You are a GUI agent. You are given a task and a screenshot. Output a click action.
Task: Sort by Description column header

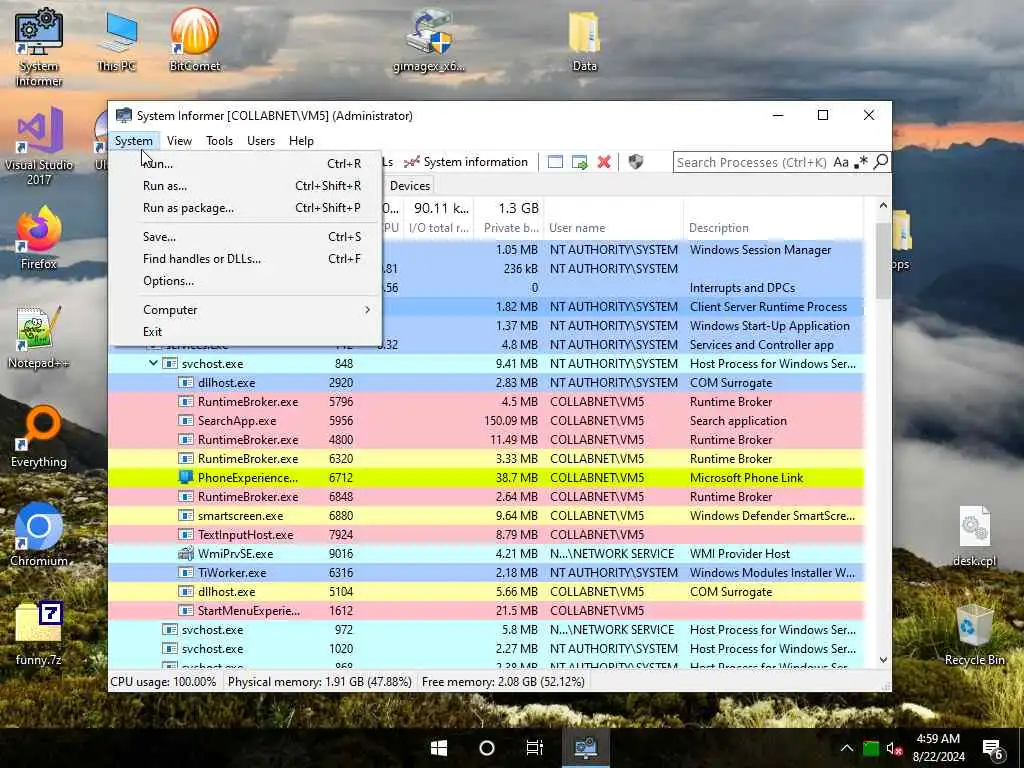click(773, 228)
